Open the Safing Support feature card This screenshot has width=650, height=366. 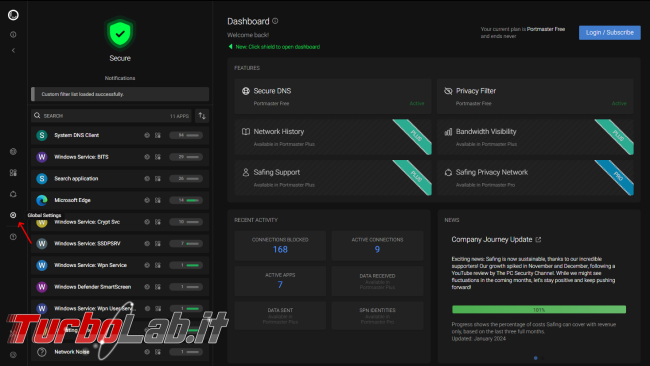pos(333,177)
